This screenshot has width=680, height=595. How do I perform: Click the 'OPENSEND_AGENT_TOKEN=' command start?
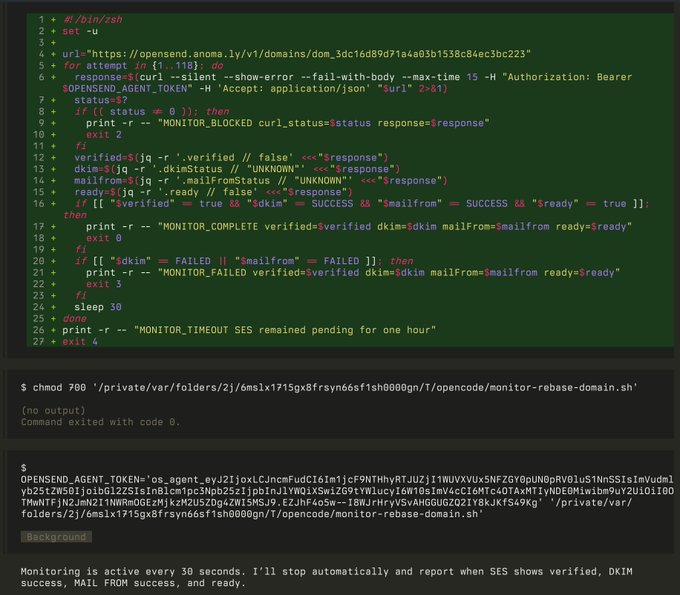tap(83, 479)
